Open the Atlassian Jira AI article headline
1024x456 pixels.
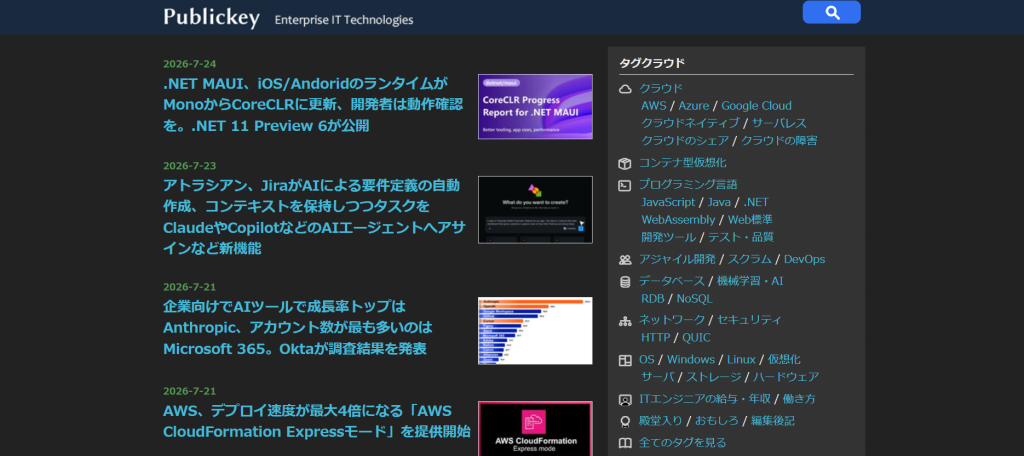(x=314, y=217)
